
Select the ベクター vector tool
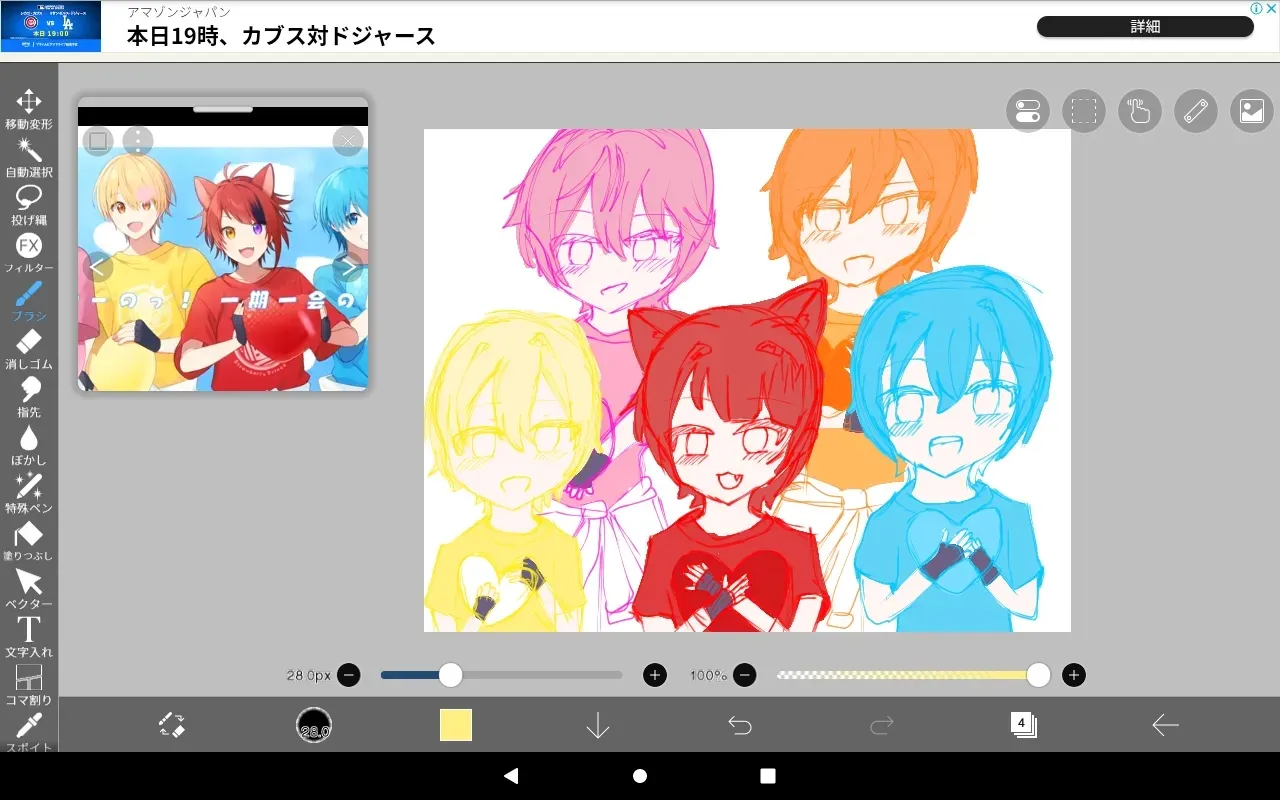tap(29, 589)
